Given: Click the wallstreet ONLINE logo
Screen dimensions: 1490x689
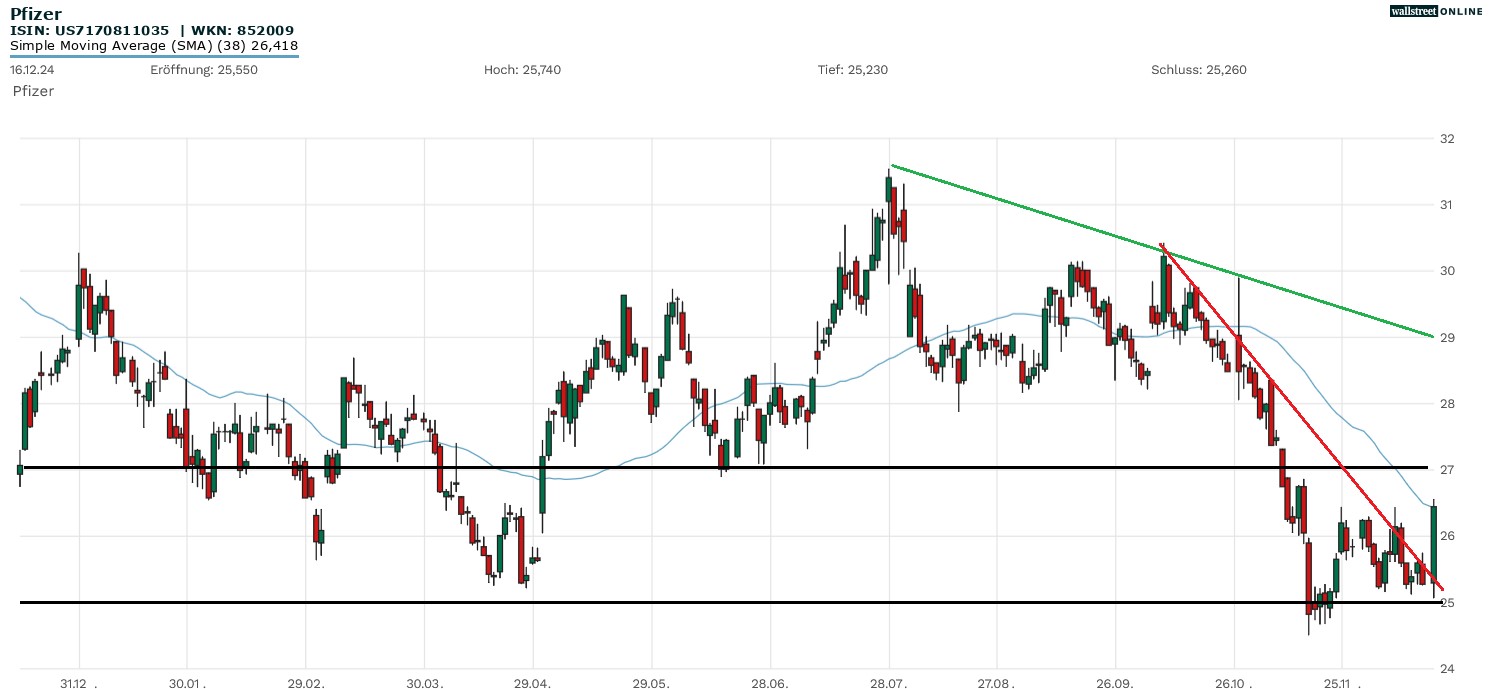Looking at the screenshot, I should 1436,11.
